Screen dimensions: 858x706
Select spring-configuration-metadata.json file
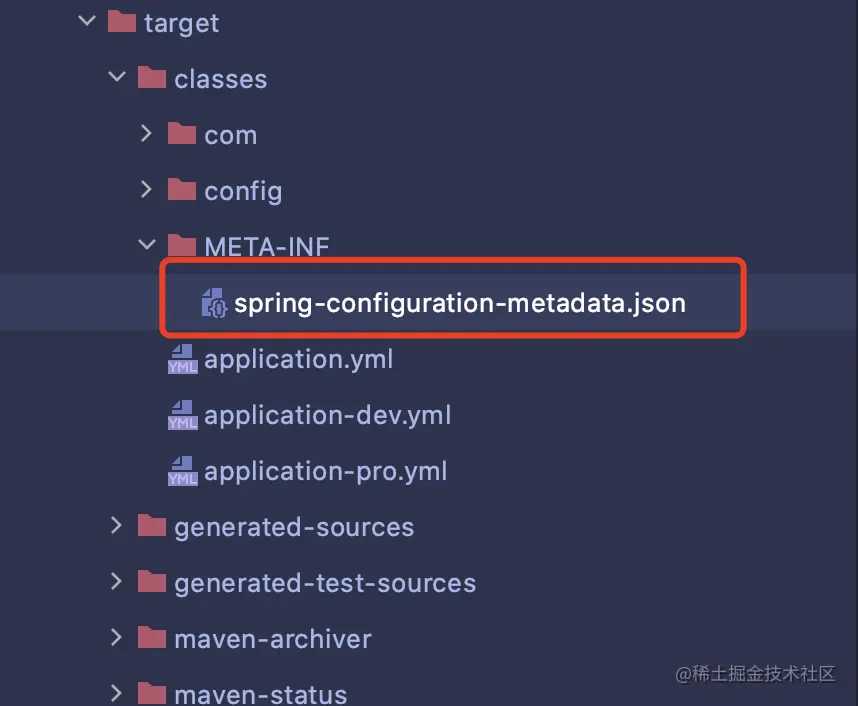(460, 303)
